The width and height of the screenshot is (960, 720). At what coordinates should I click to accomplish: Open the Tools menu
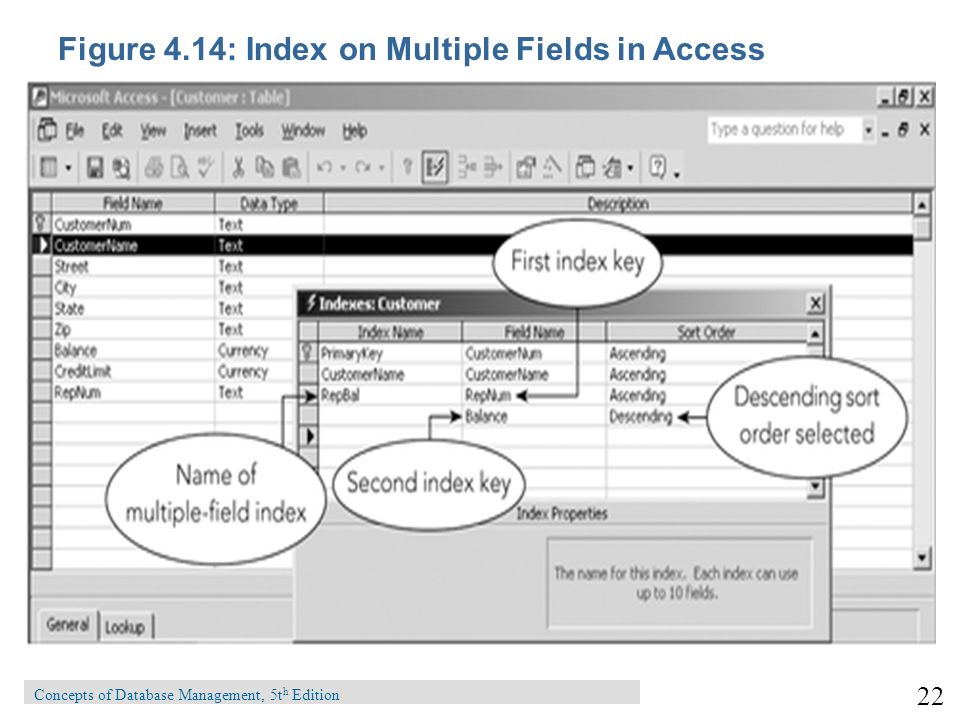(249, 130)
